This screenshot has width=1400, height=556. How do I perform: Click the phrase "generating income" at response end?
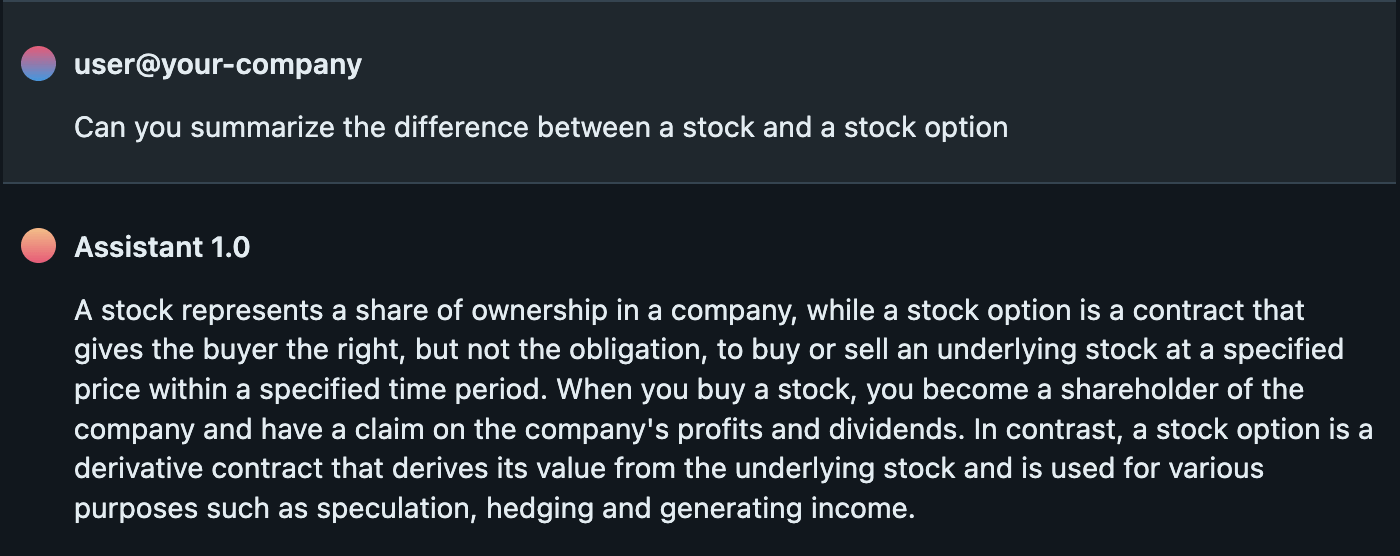coord(785,508)
